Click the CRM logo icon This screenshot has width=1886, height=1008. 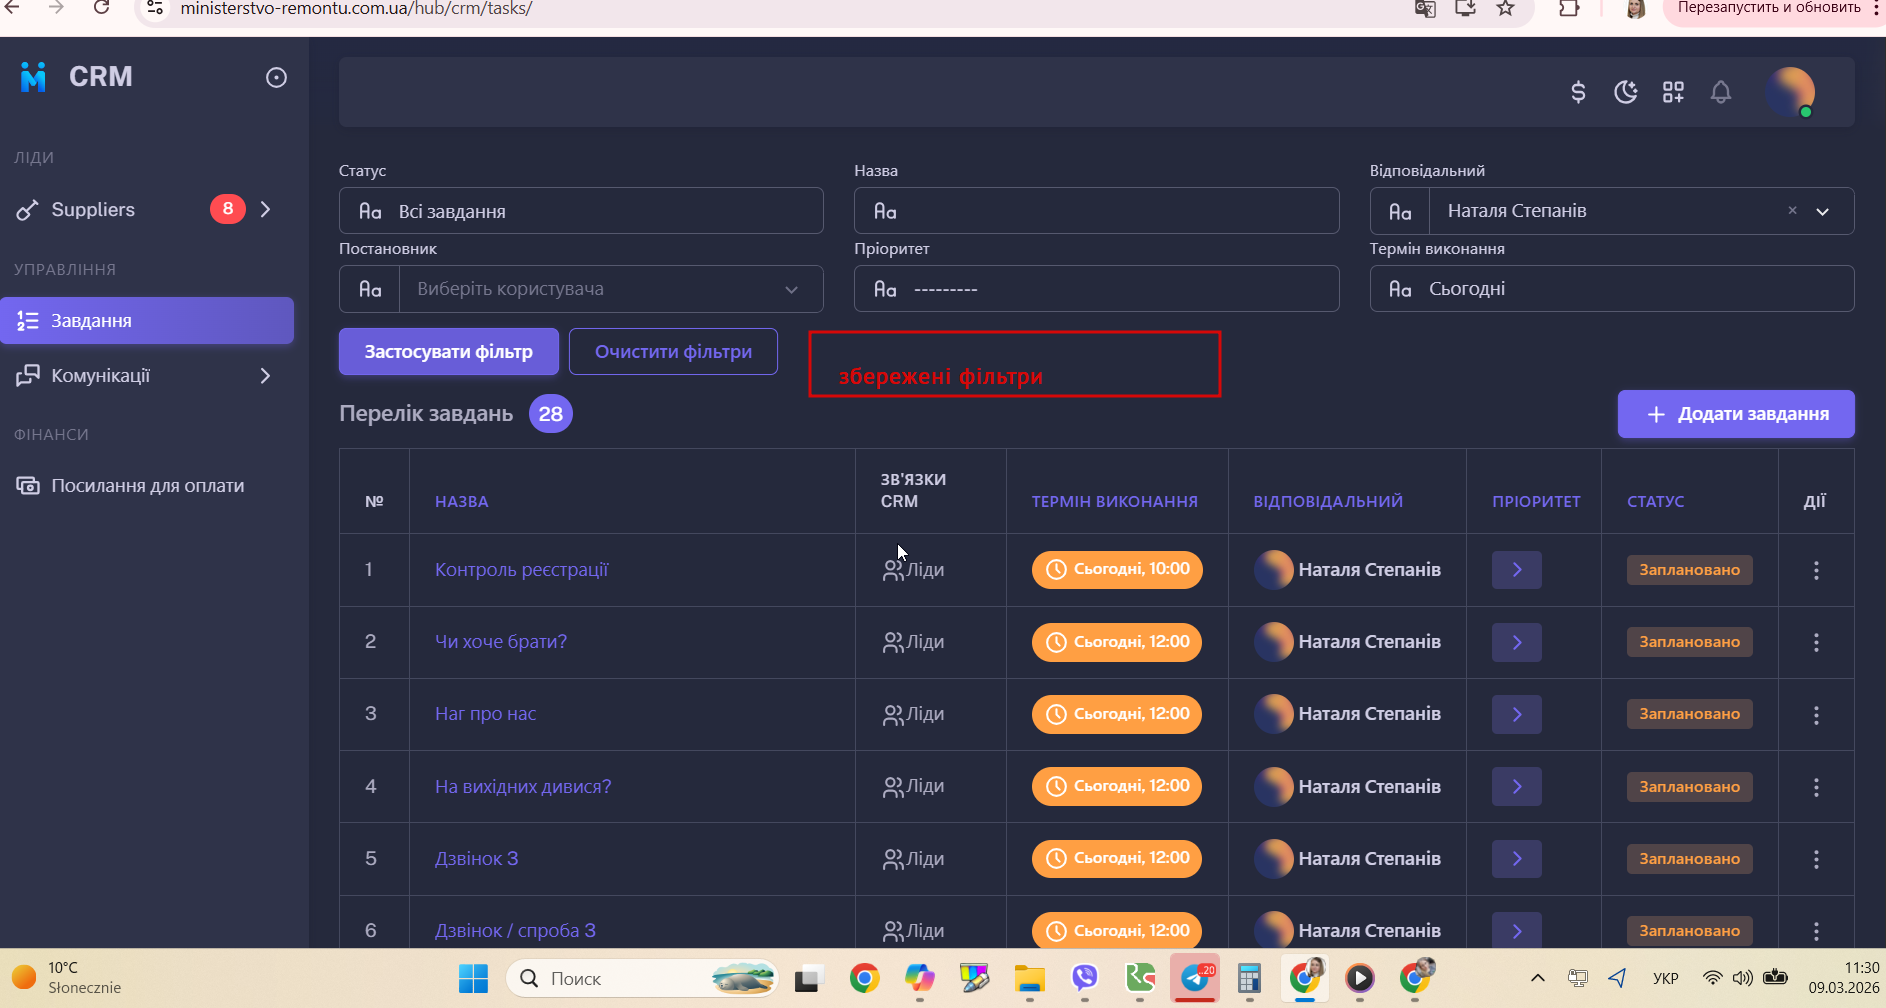coord(34,77)
